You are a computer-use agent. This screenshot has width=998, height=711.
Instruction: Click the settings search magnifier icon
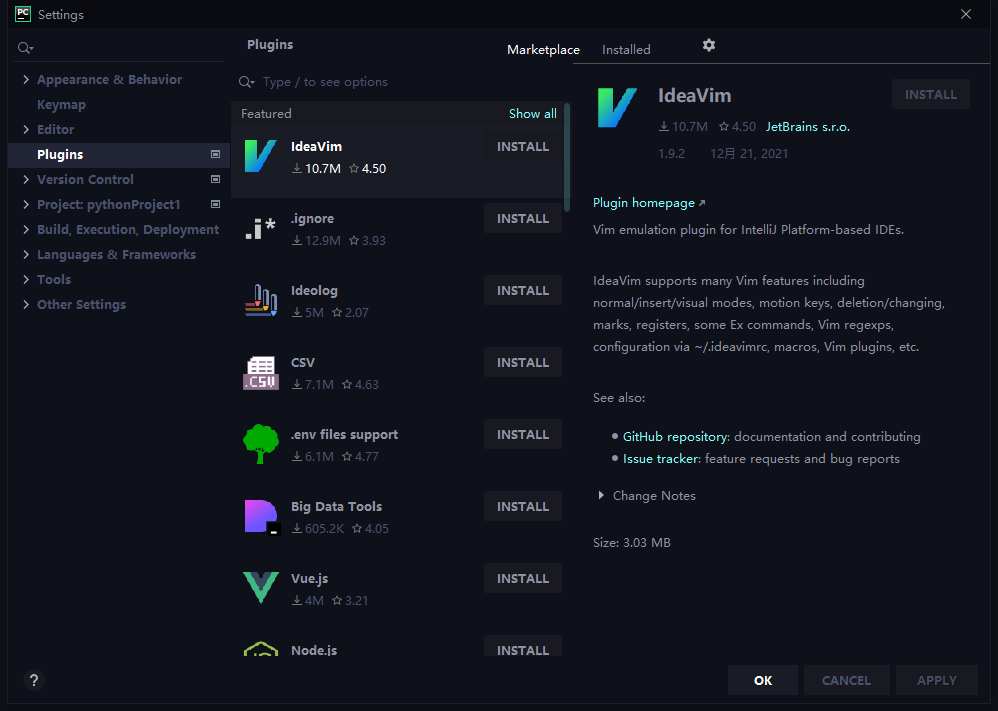[25, 48]
